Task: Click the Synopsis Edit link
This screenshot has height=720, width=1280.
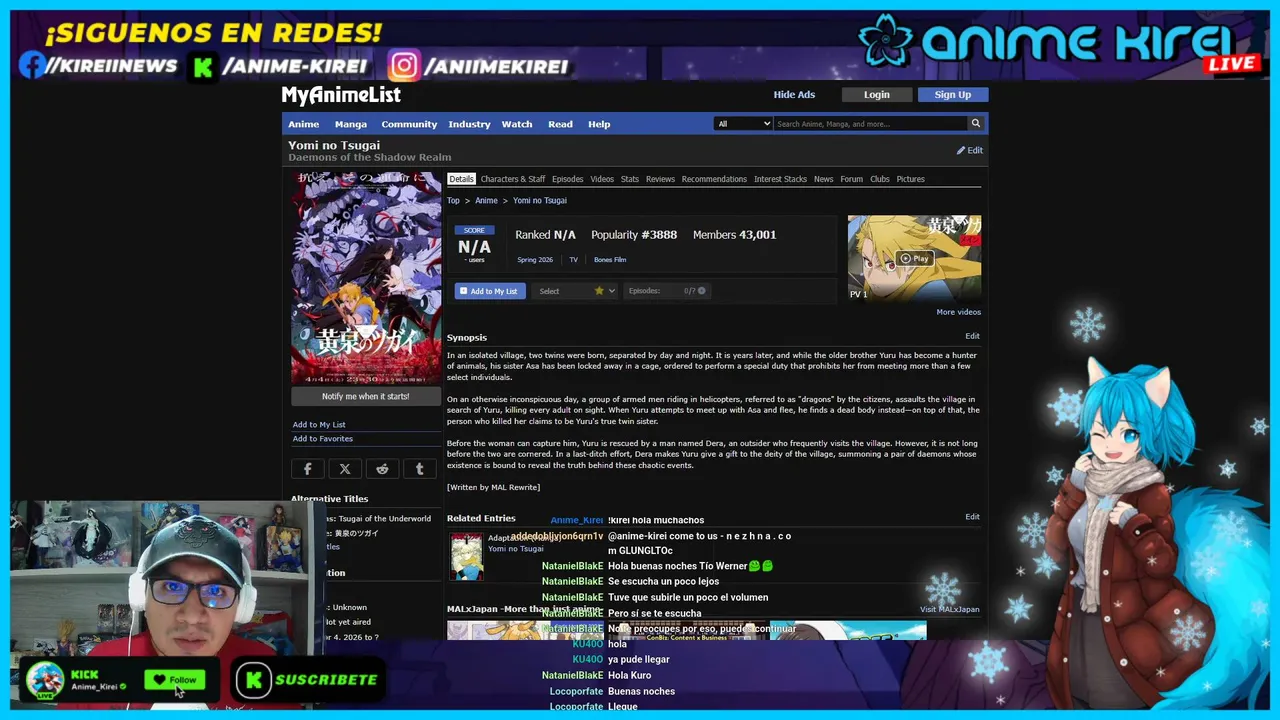Action: [x=972, y=336]
